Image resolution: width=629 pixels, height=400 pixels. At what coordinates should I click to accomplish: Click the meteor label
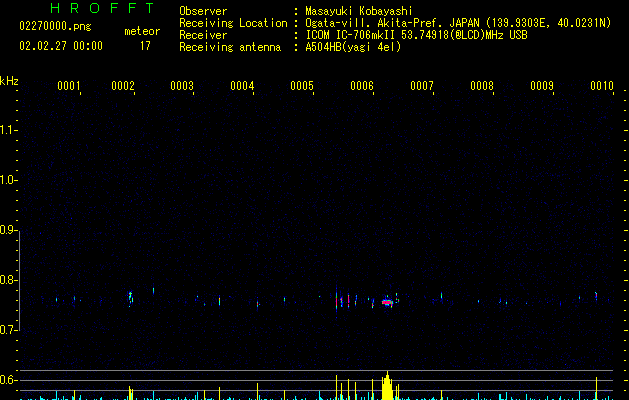pyautogui.click(x=142, y=31)
